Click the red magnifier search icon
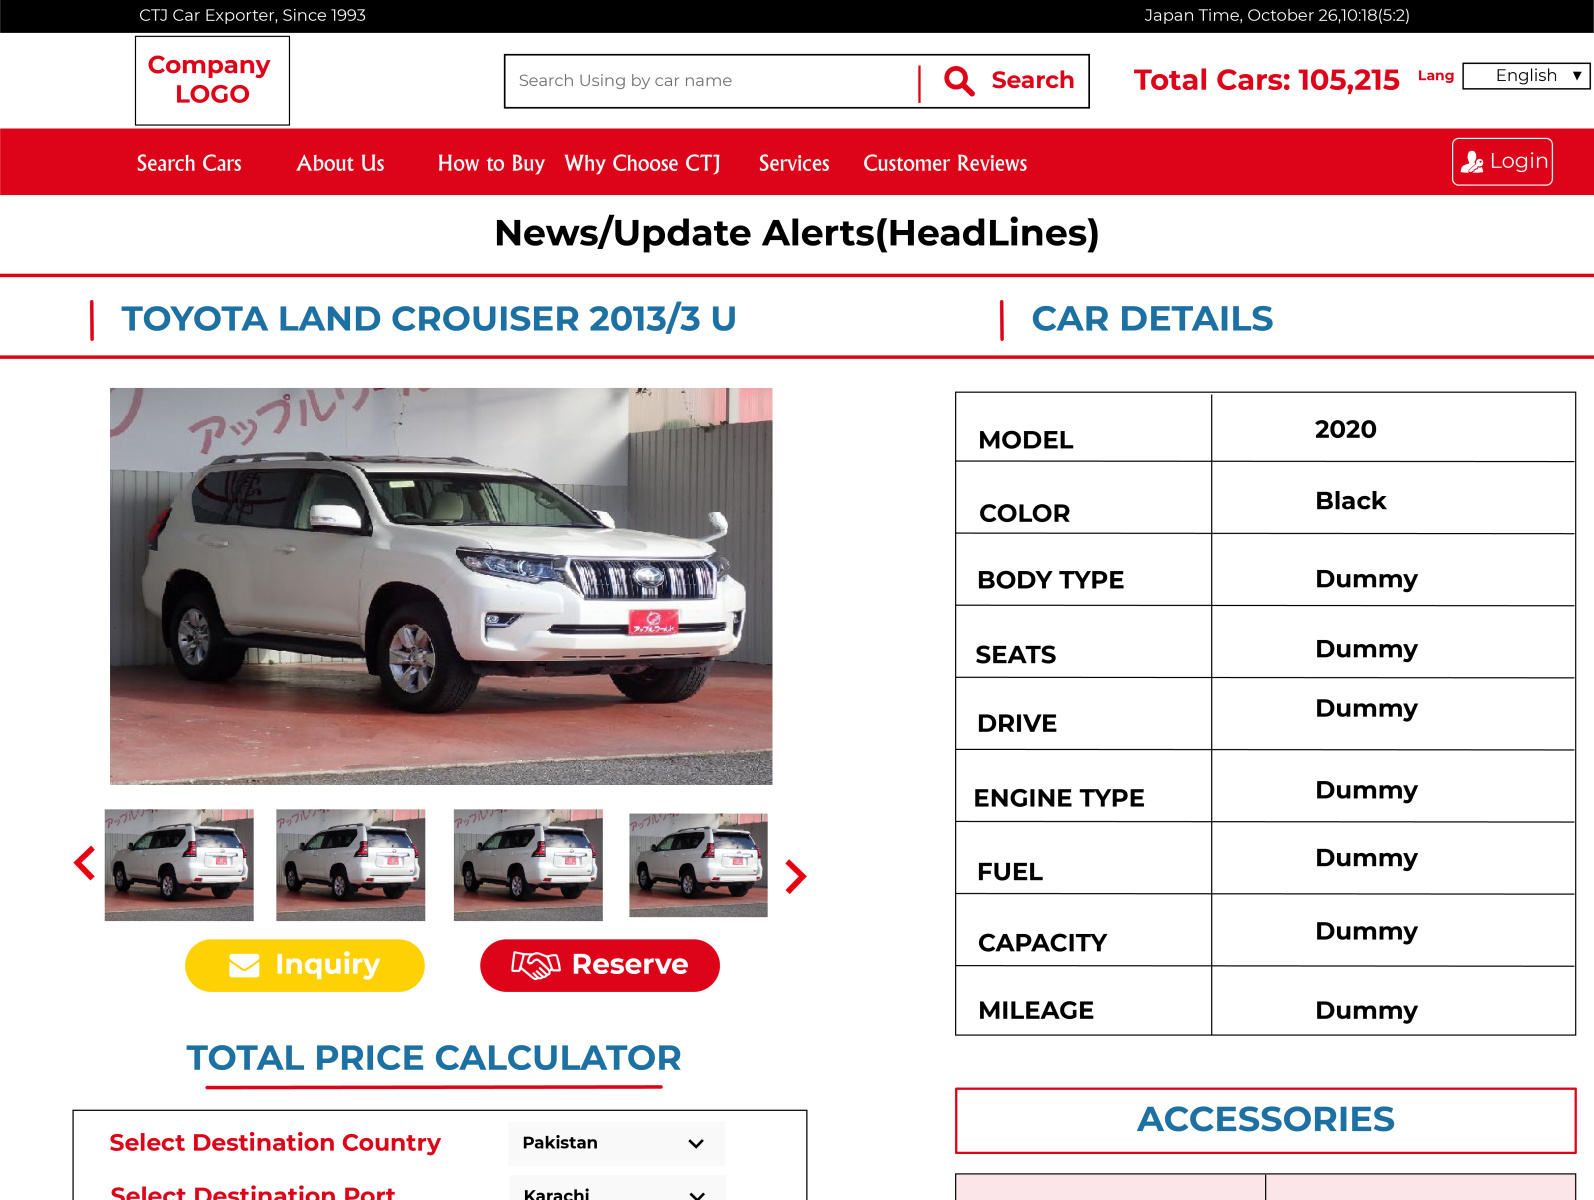1594x1200 pixels. tap(959, 81)
